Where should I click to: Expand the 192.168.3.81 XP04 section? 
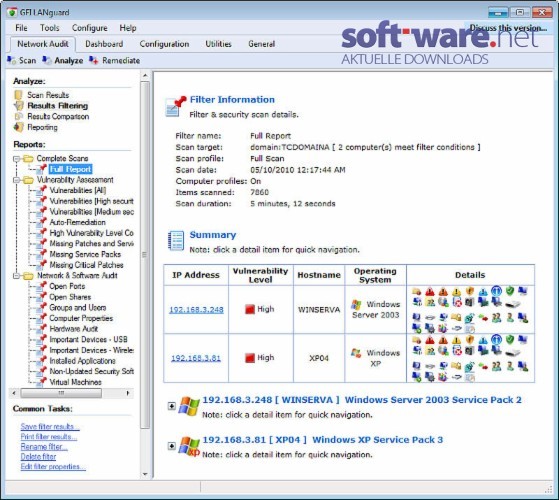pos(171,446)
